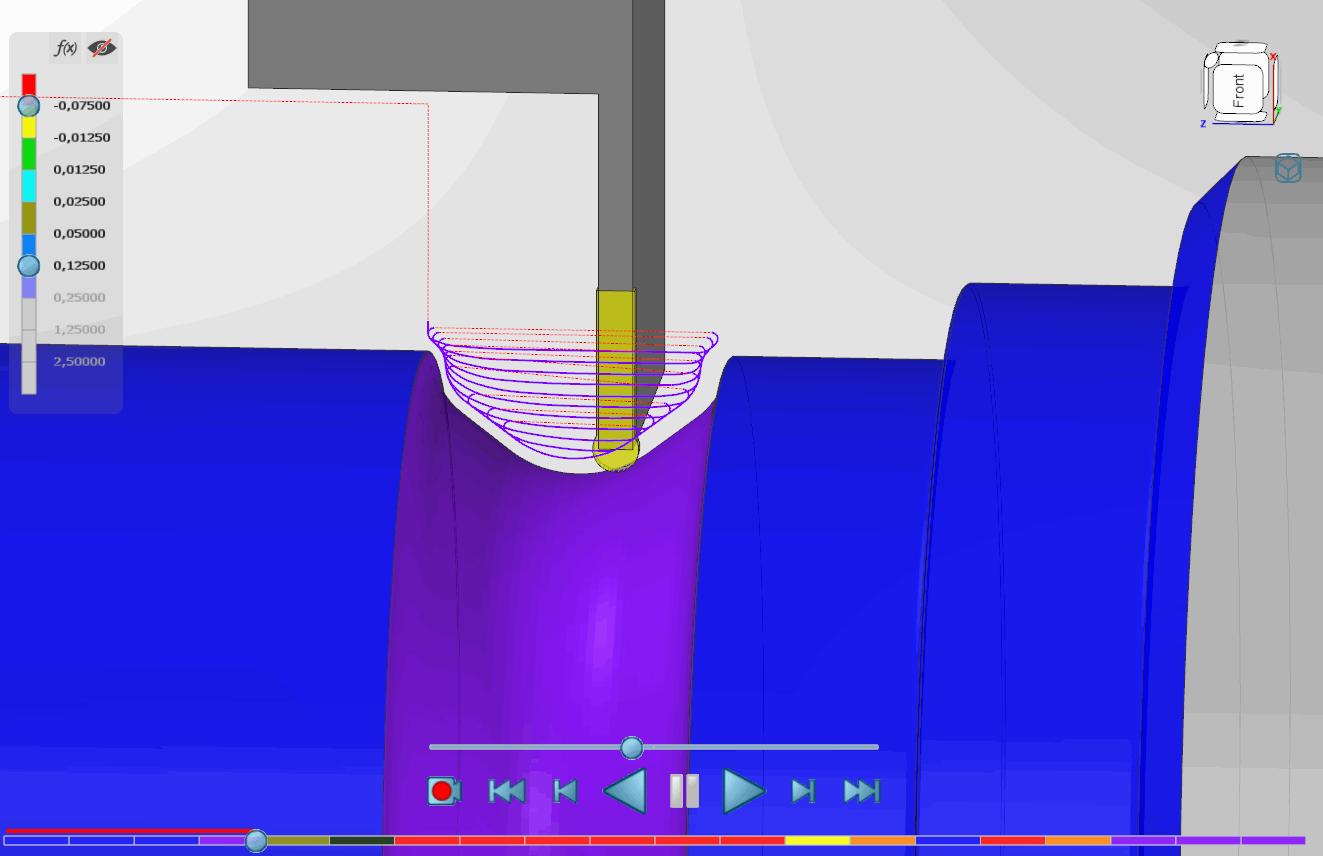Select the red swatch in deviation legend
This screenshot has width=1323, height=856.
[x=29, y=84]
